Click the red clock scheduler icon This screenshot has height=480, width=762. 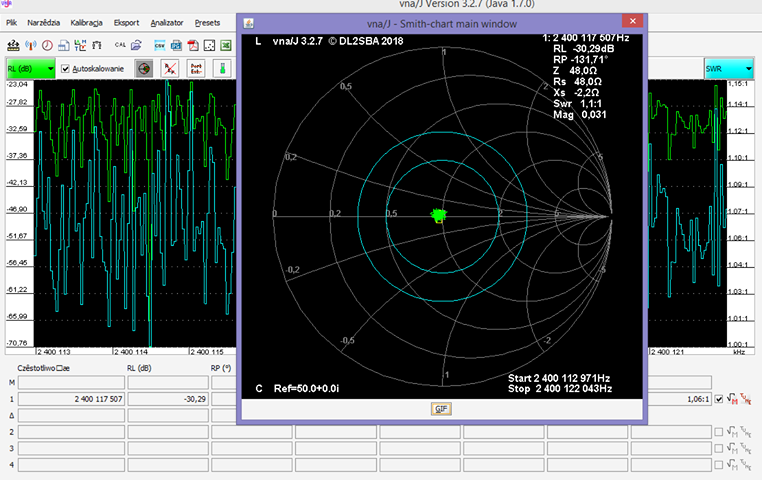pos(47,46)
